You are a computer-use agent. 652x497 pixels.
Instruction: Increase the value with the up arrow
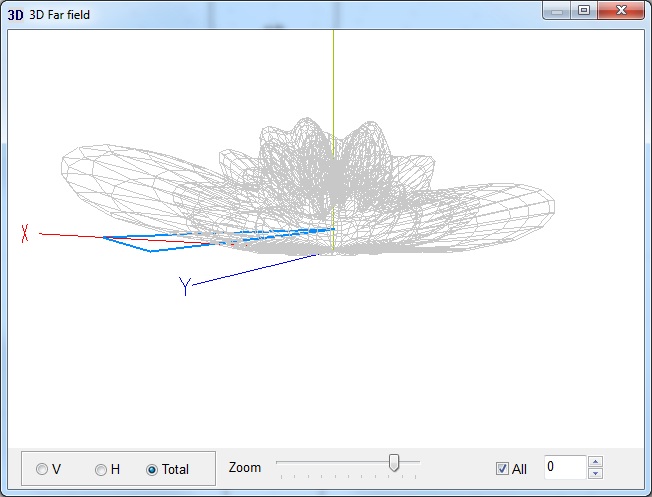tap(595, 461)
